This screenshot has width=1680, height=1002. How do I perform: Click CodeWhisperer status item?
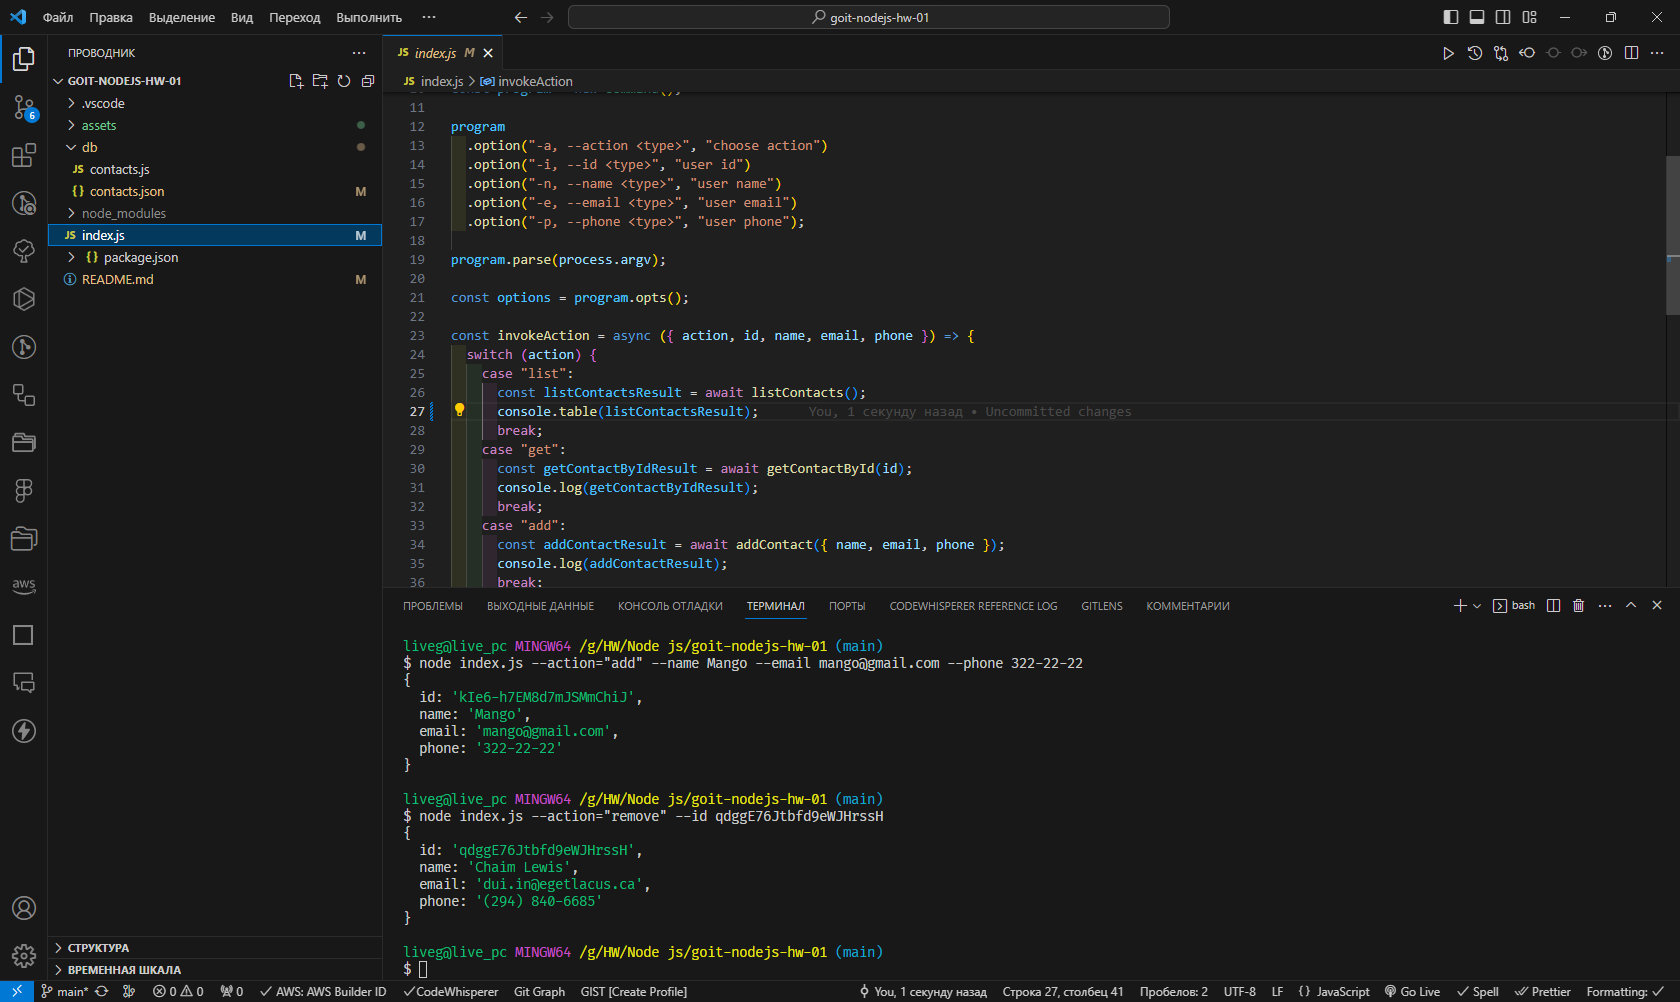tap(451, 991)
